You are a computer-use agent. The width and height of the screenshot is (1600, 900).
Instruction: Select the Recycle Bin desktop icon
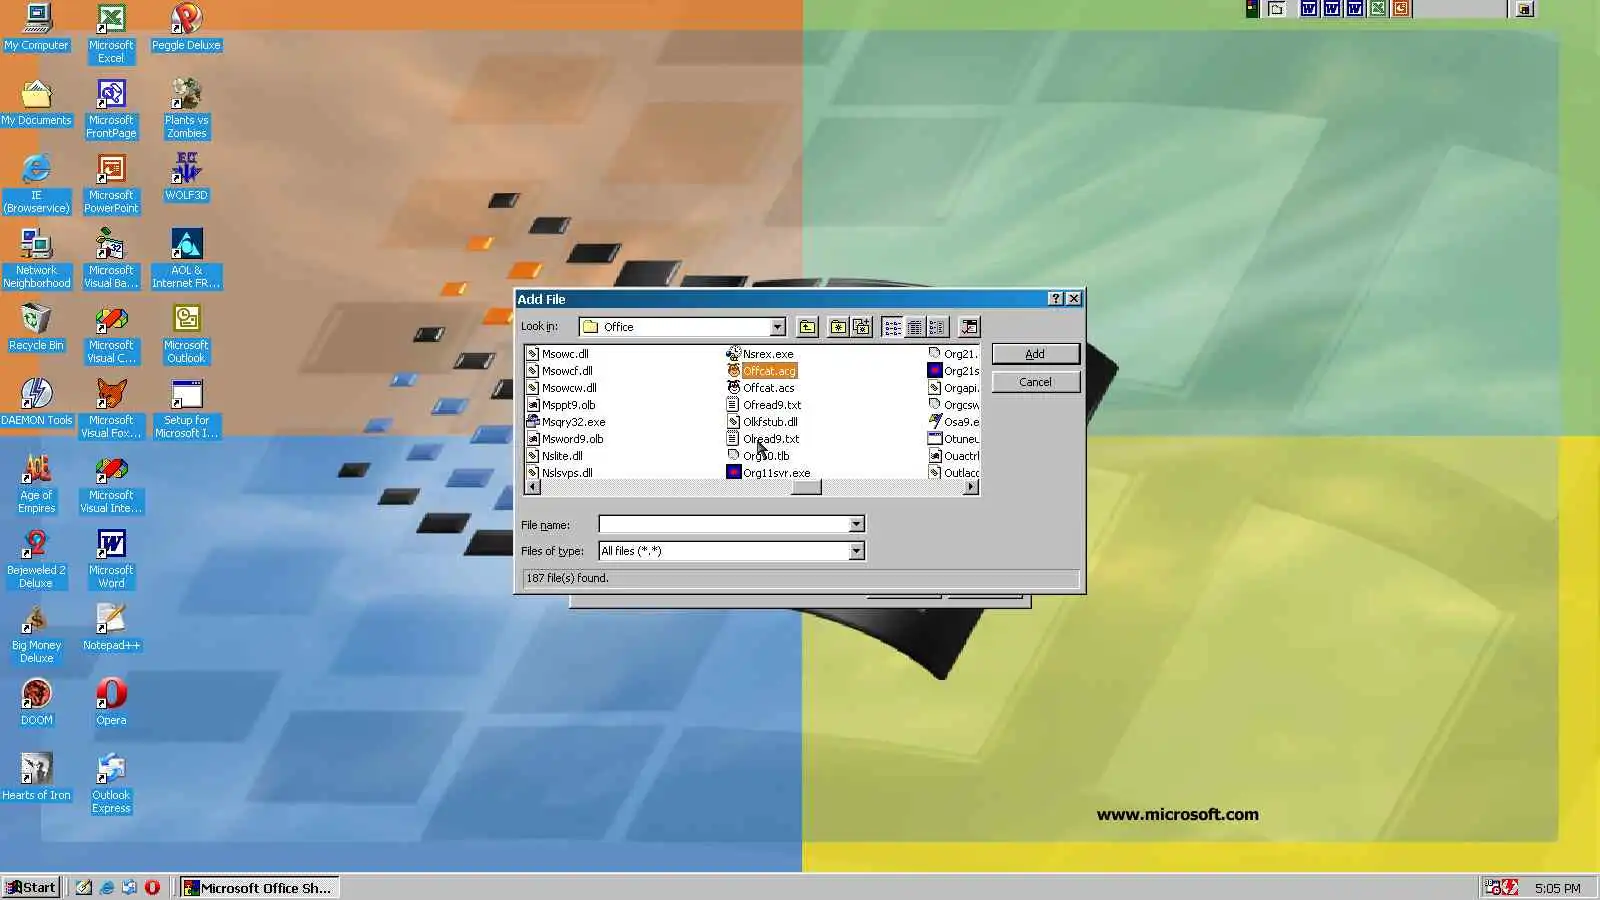pyautogui.click(x=37, y=328)
